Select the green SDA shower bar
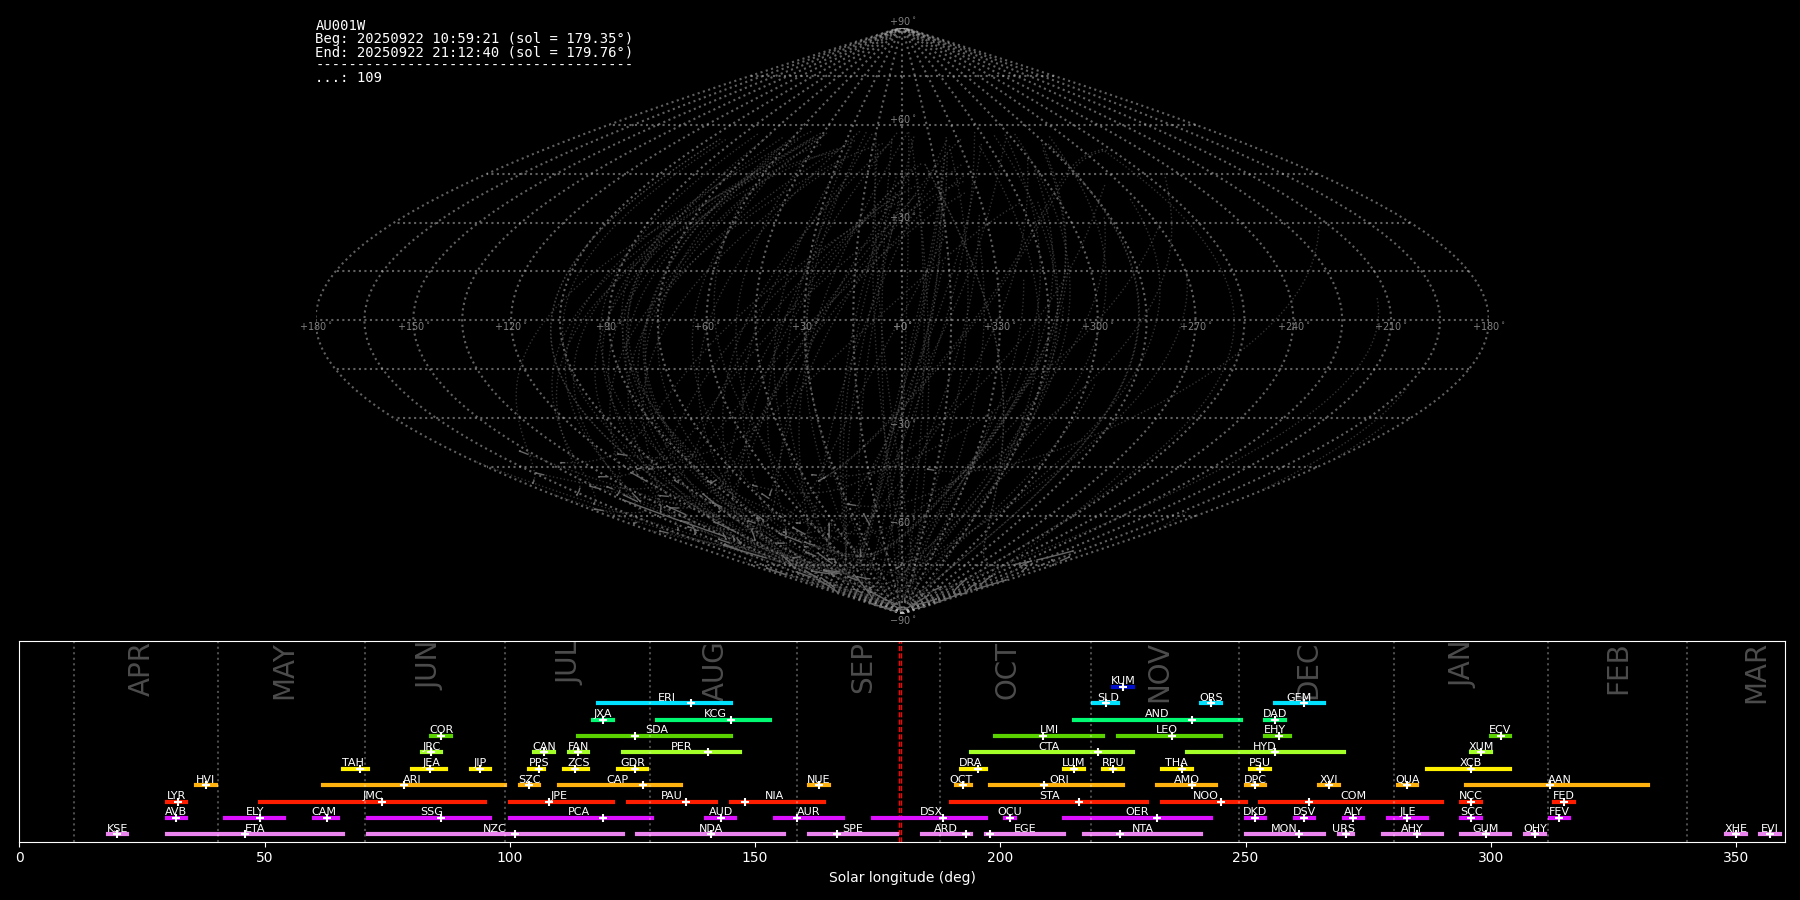Screen dimensions: 1800x900 click(x=654, y=736)
